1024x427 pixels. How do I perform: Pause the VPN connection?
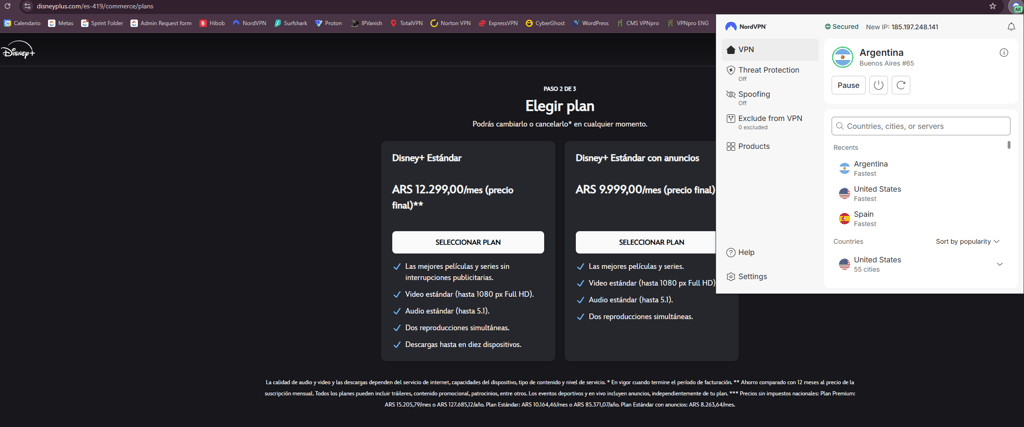click(x=848, y=85)
